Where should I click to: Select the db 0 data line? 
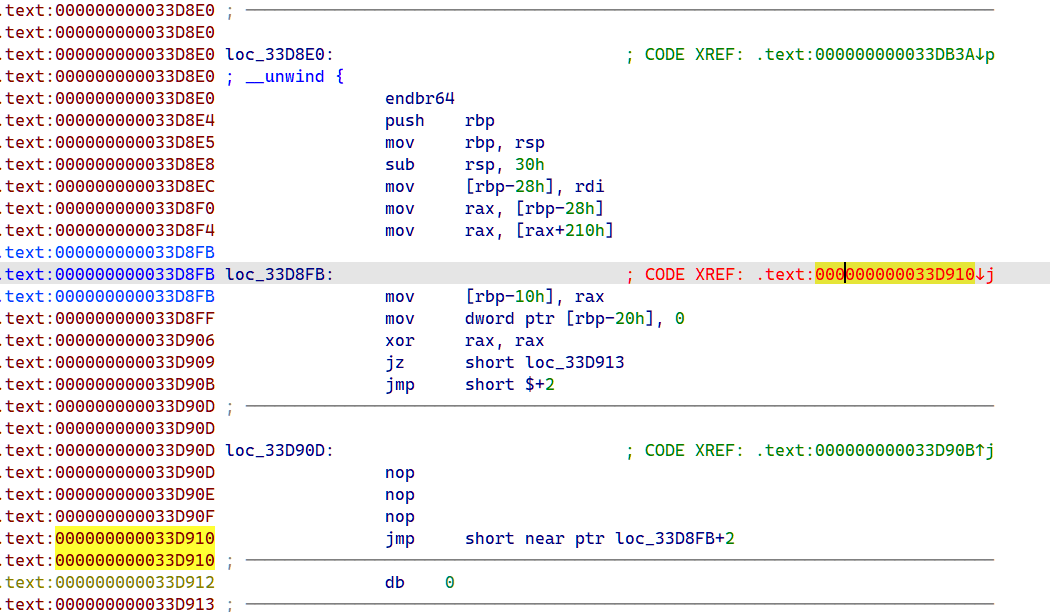point(420,583)
